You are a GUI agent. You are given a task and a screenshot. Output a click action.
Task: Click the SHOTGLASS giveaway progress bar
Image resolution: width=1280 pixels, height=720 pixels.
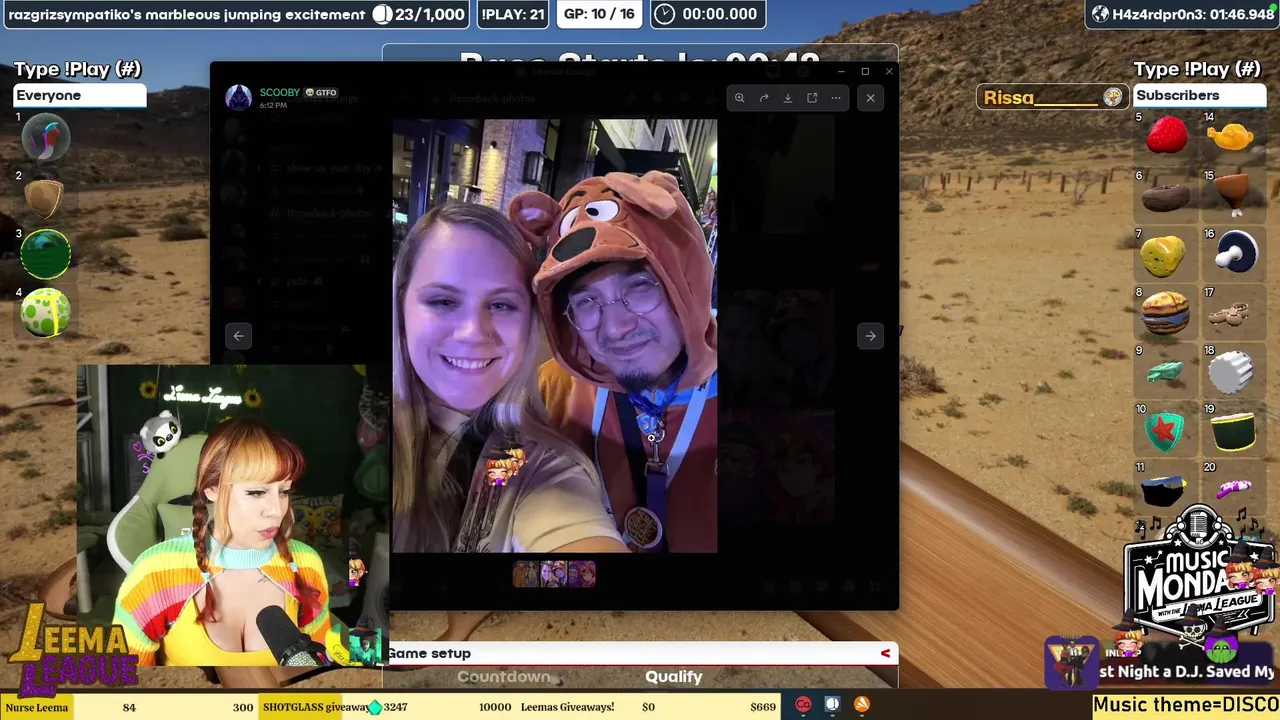390,707
